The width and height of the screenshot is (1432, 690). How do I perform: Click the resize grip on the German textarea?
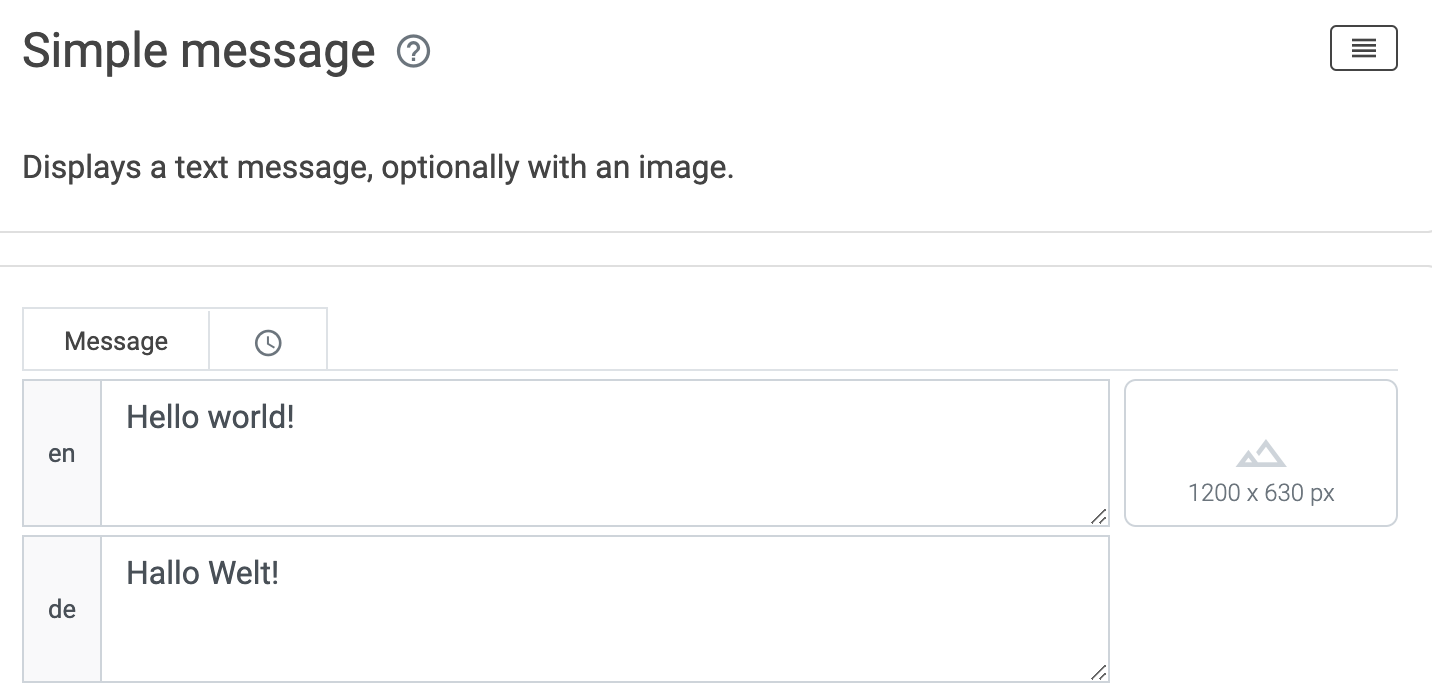[1099, 673]
